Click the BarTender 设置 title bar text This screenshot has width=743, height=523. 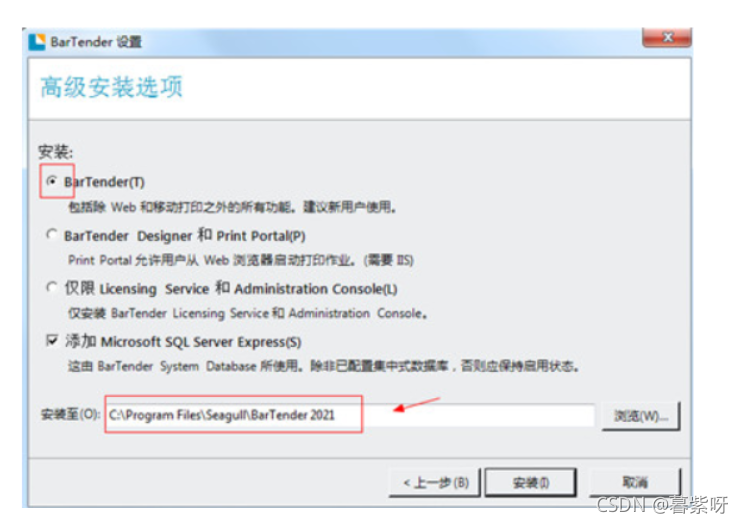(96, 42)
